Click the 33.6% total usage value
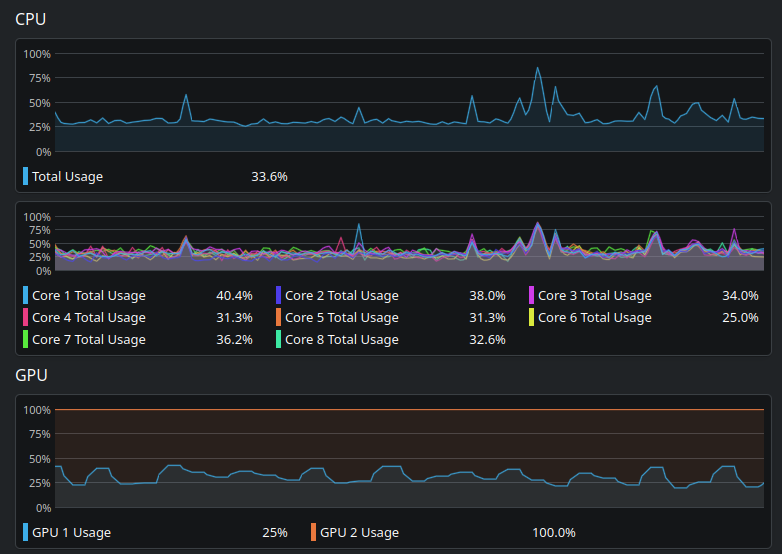 pos(269,177)
